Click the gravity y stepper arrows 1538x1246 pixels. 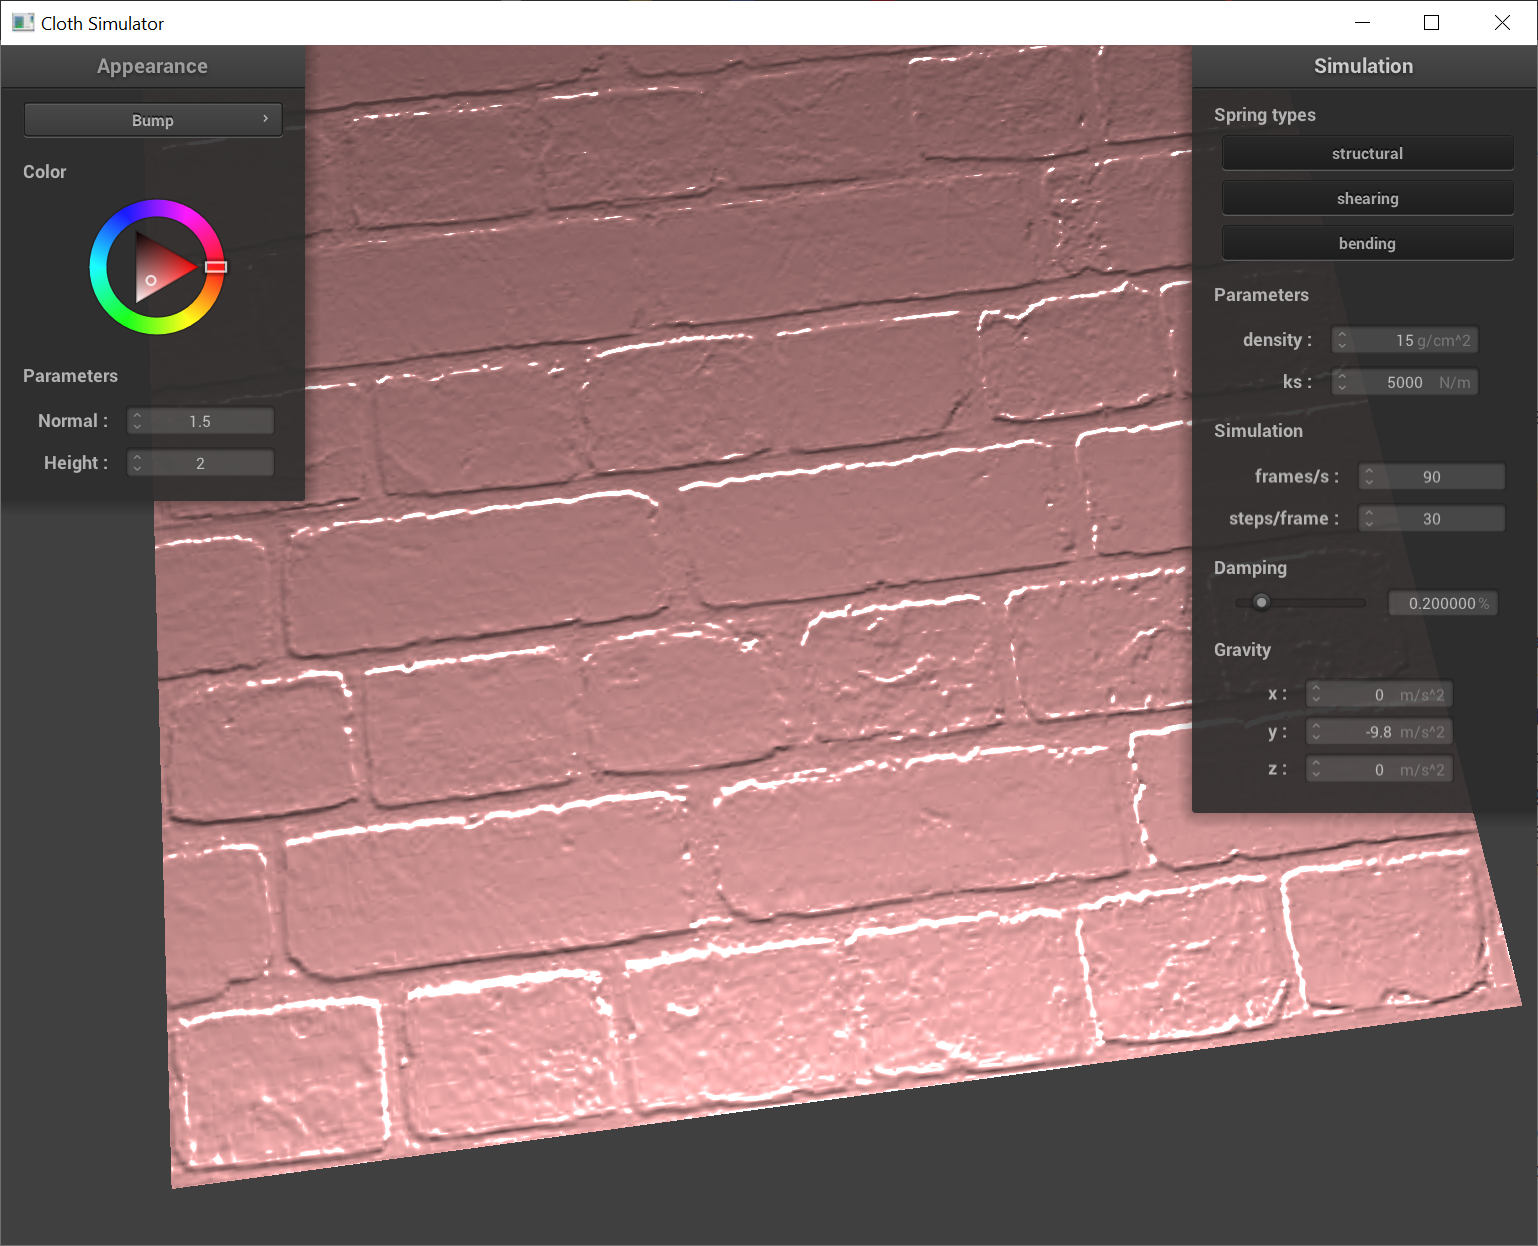tap(1316, 732)
